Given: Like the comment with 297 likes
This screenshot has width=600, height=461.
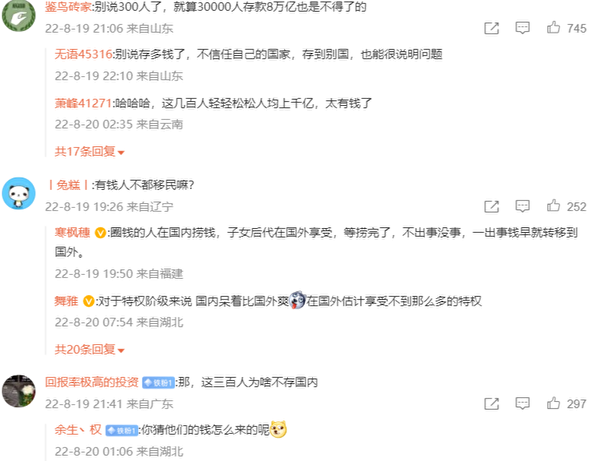Looking at the screenshot, I should (x=553, y=403).
